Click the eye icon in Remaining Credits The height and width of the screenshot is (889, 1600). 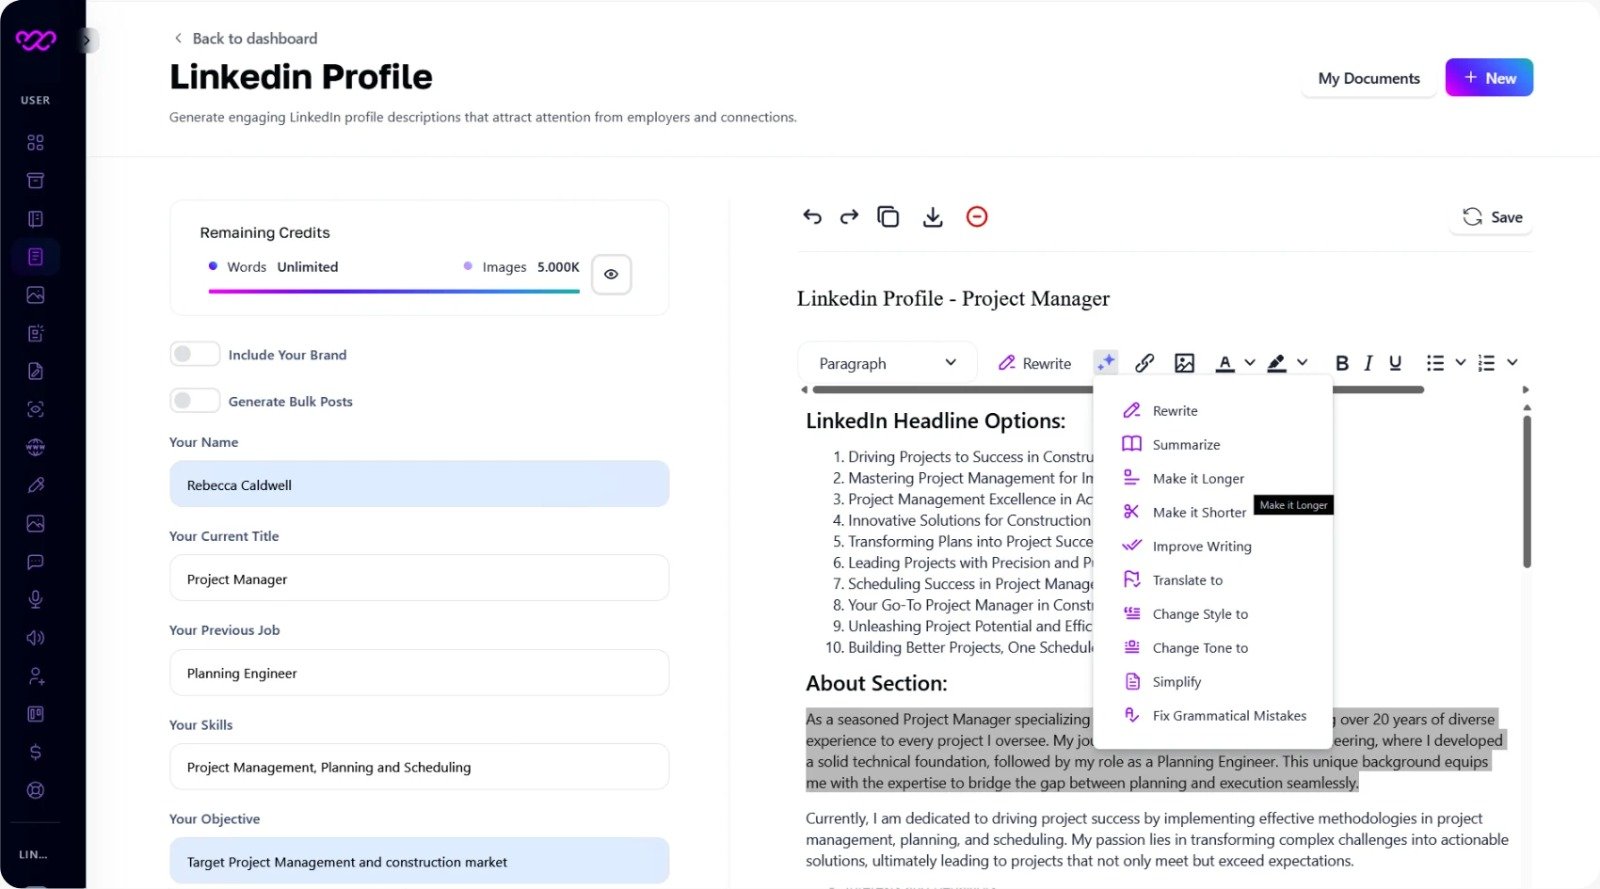pos(611,274)
